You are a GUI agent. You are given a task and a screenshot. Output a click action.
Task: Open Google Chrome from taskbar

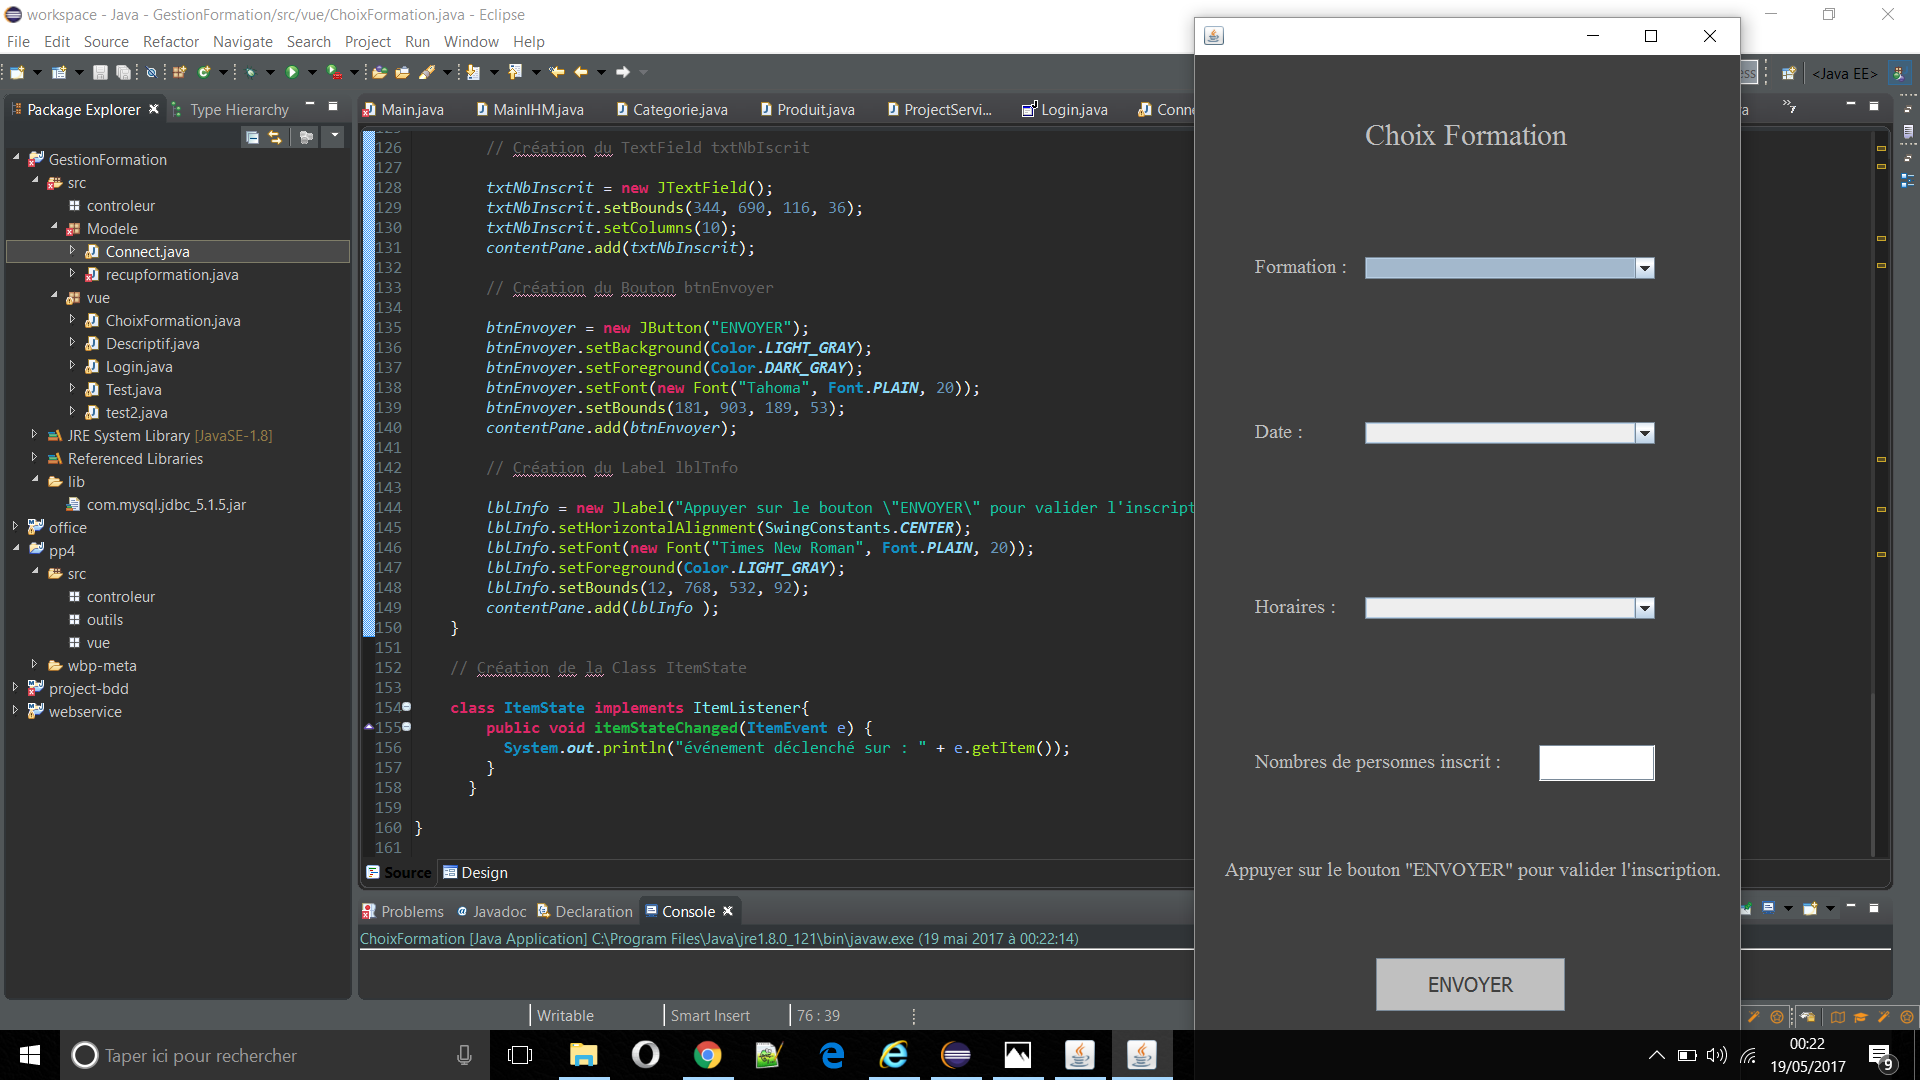click(708, 1055)
